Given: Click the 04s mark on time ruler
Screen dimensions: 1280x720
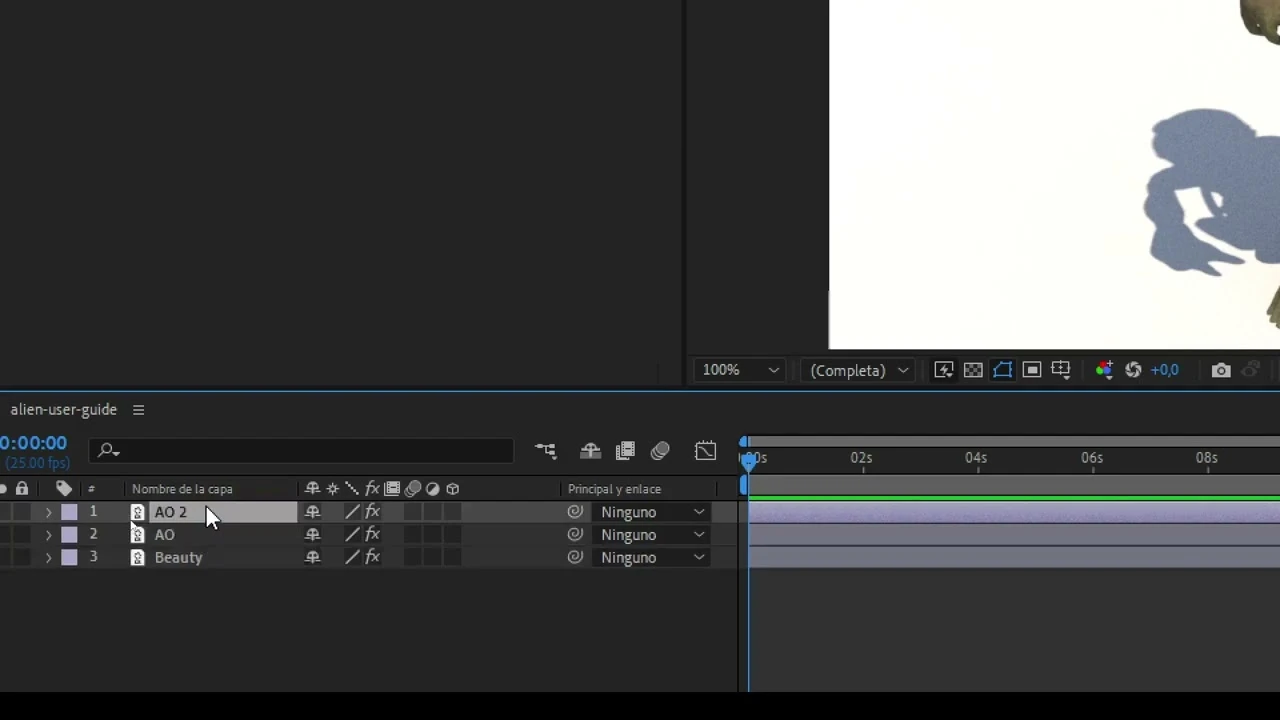Looking at the screenshot, I should [x=976, y=458].
